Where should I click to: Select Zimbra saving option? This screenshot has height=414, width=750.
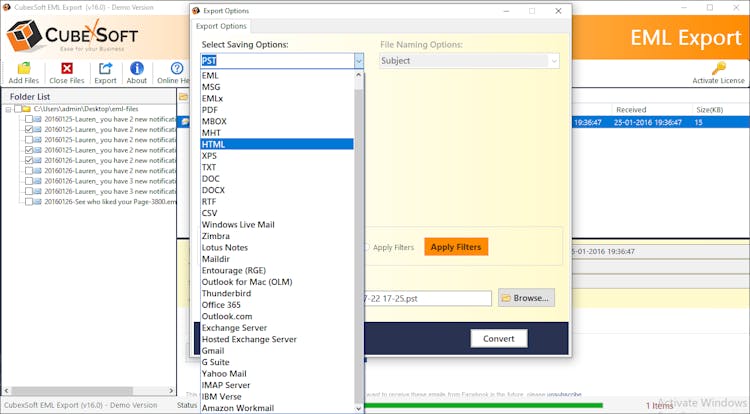click(277, 236)
